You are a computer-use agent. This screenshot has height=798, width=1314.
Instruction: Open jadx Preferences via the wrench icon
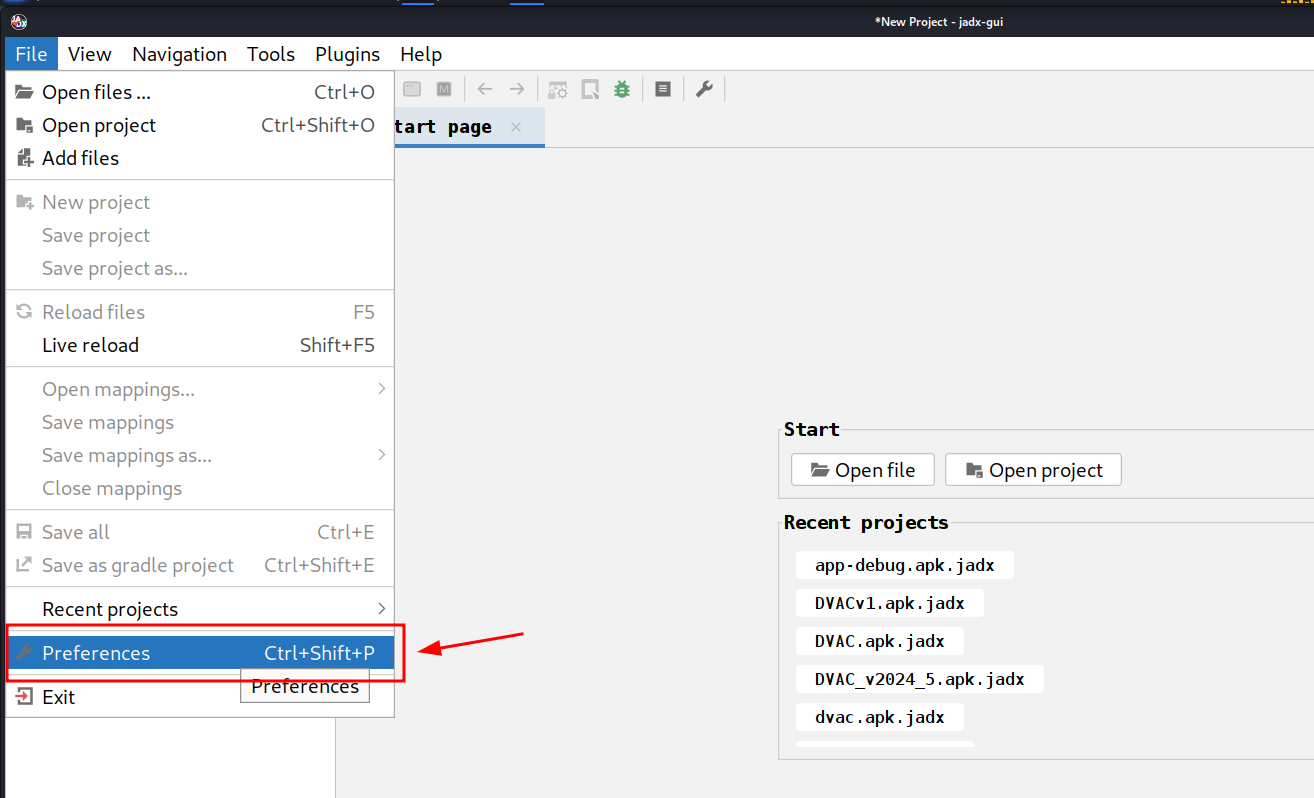pos(704,89)
